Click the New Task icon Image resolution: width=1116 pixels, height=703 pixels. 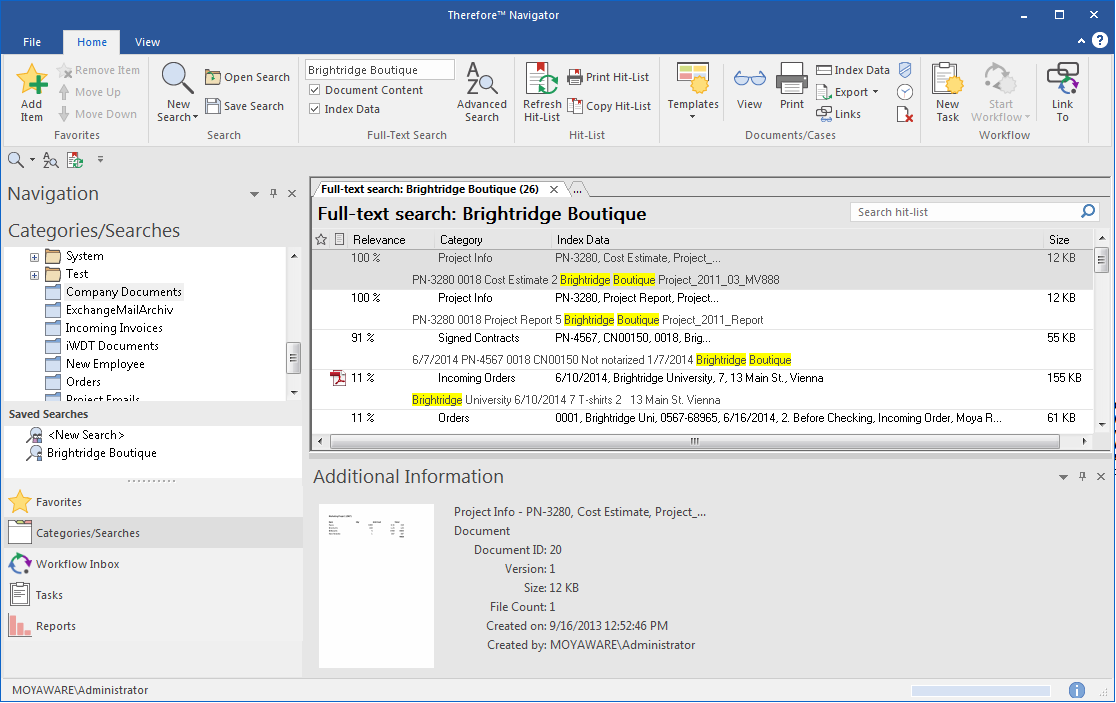tap(947, 80)
